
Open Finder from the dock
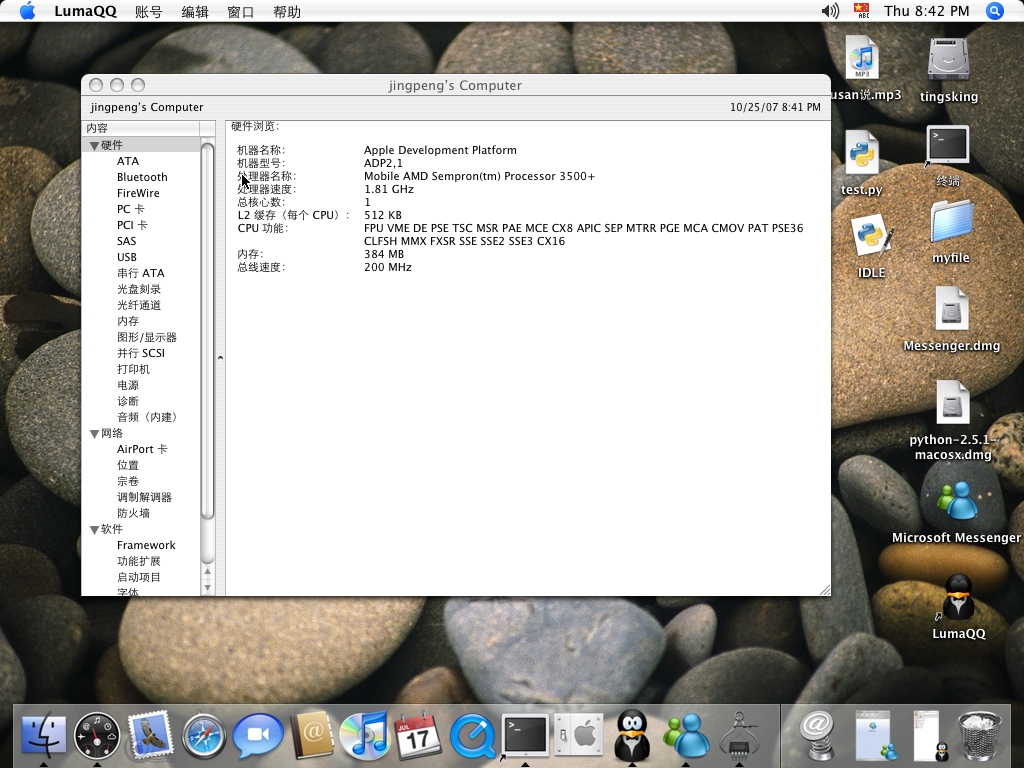[x=43, y=736]
